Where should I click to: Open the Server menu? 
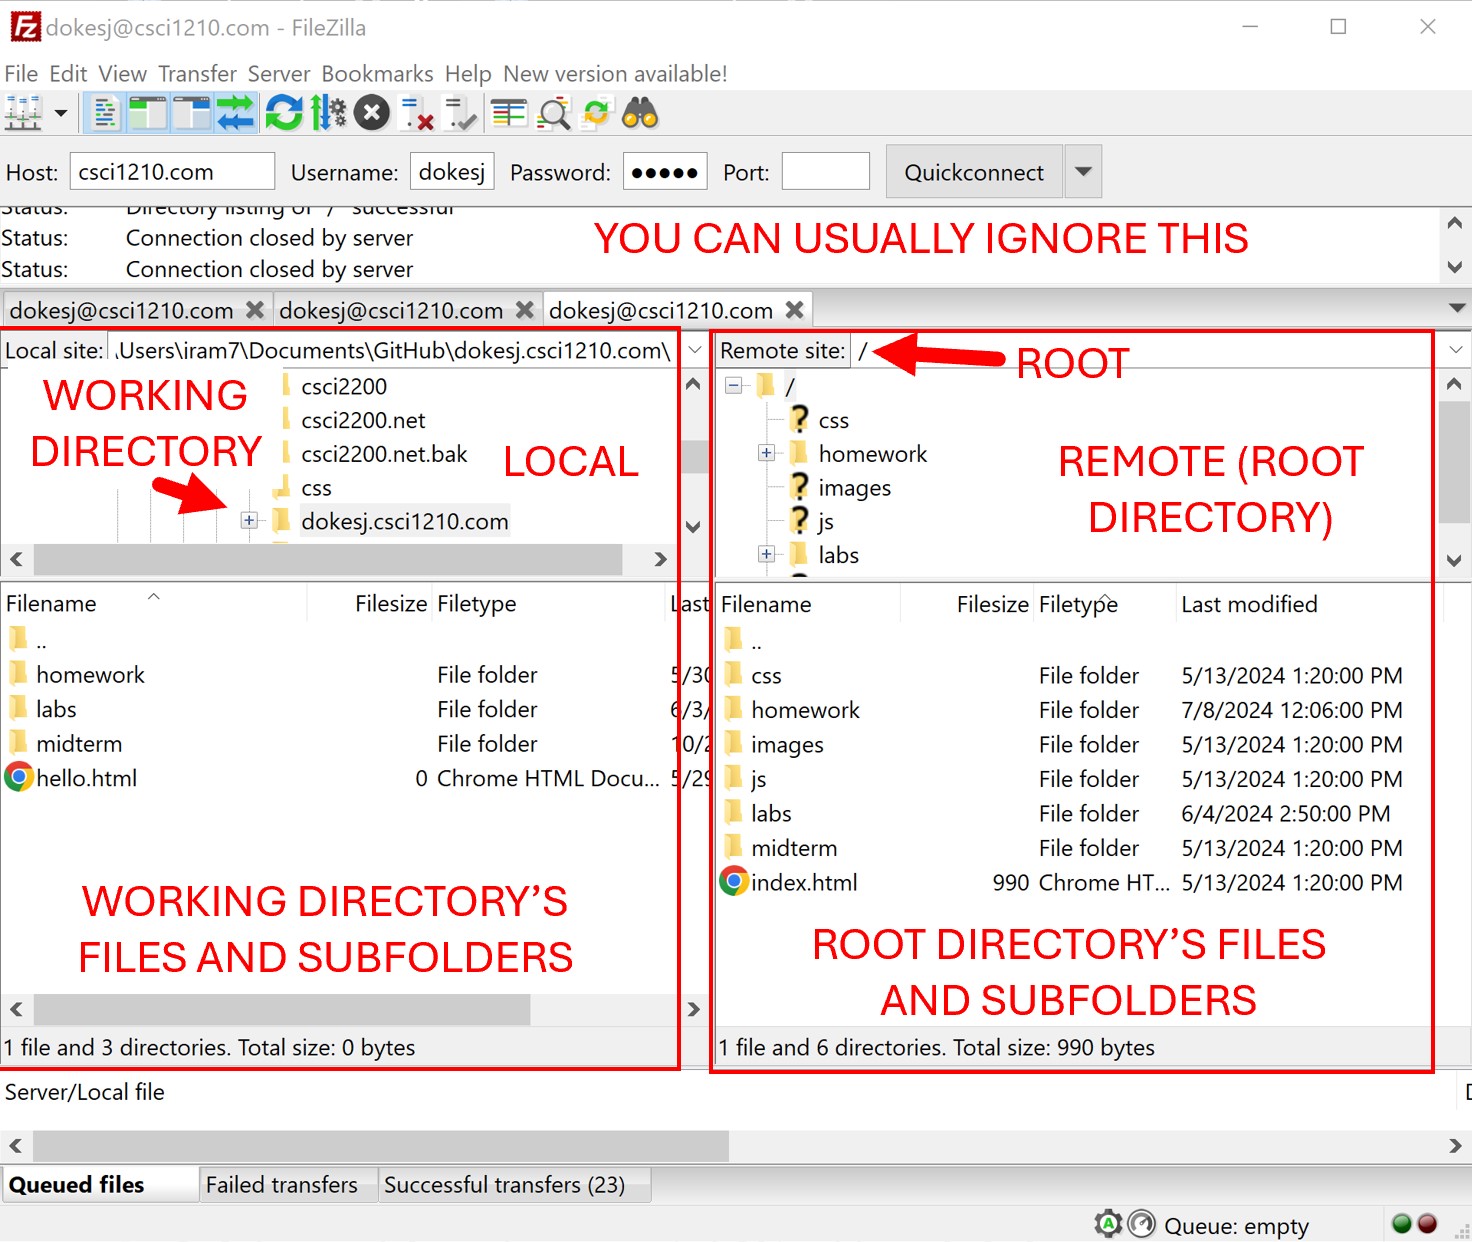click(279, 74)
